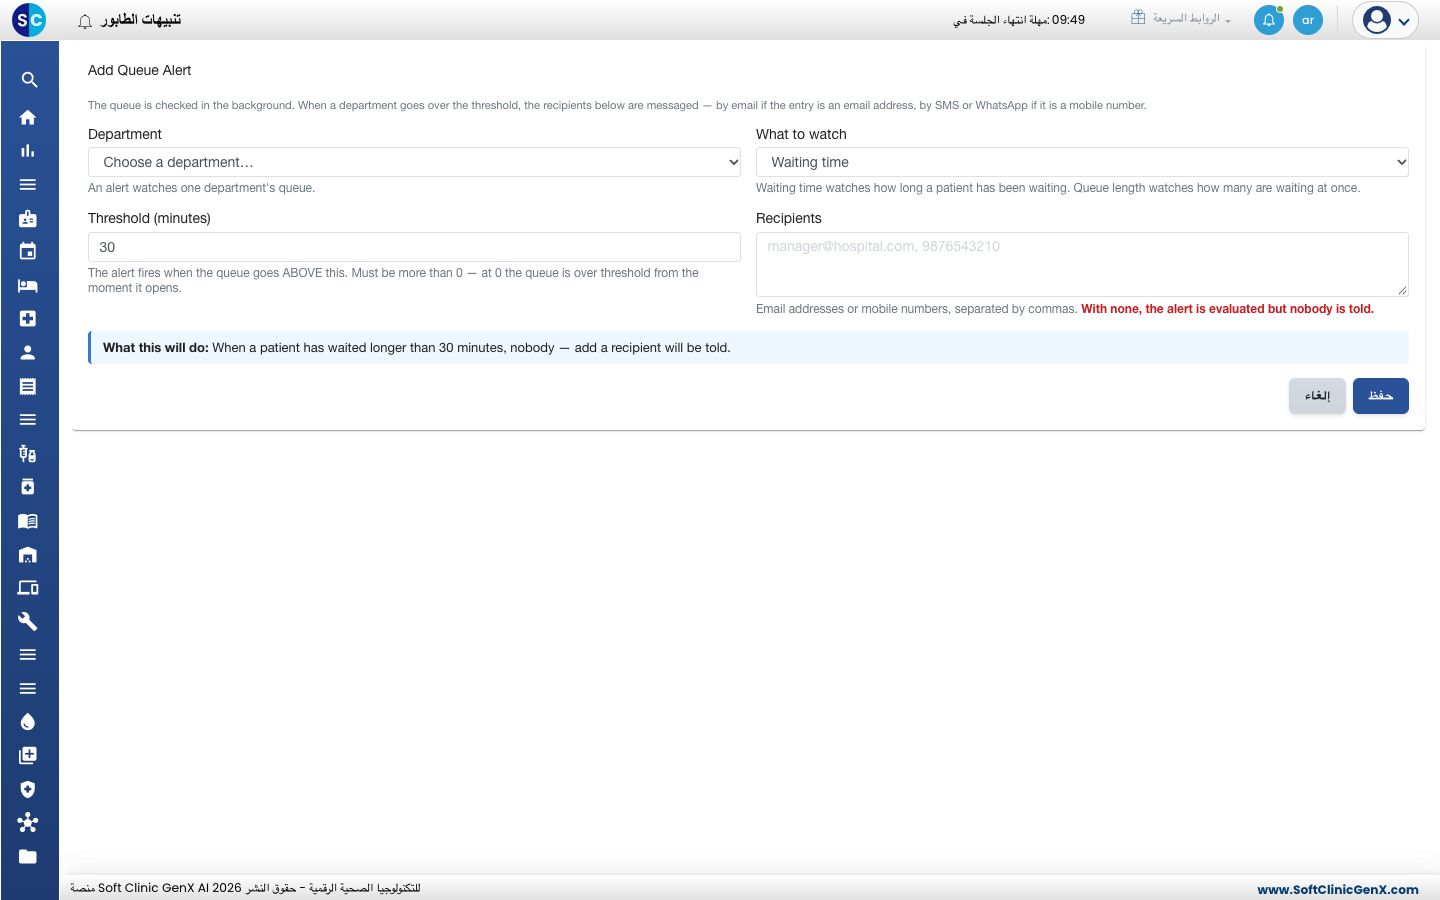This screenshot has width=1440, height=900.
Task: Focus the Threshold (minutes) field
Action: [x=415, y=247]
